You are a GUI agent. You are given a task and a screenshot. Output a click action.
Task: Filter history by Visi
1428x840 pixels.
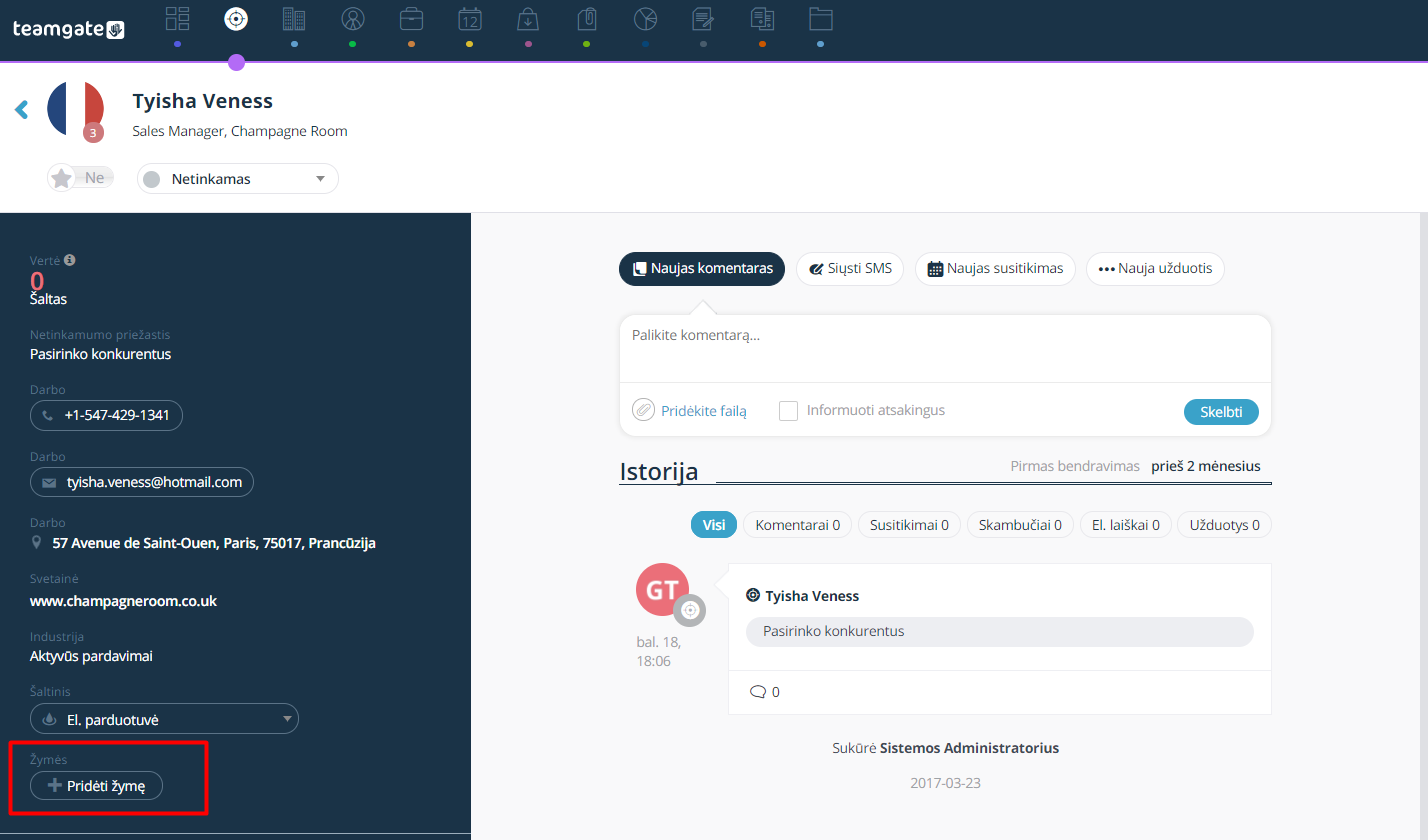[714, 525]
